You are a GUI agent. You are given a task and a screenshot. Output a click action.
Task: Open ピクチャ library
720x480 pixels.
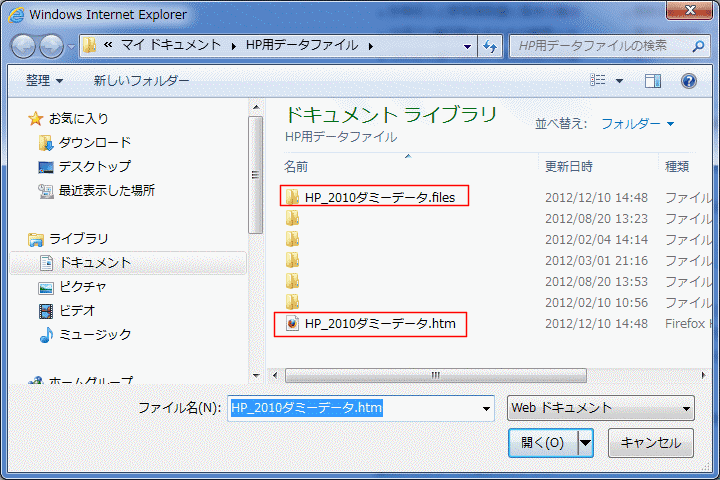coord(73,287)
